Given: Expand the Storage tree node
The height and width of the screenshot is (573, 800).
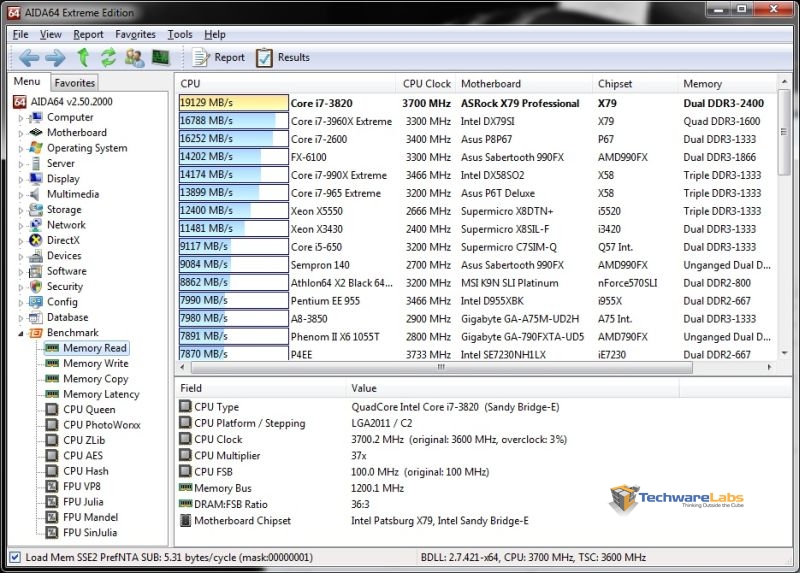Looking at the screenshot, I should click(21, 210).
